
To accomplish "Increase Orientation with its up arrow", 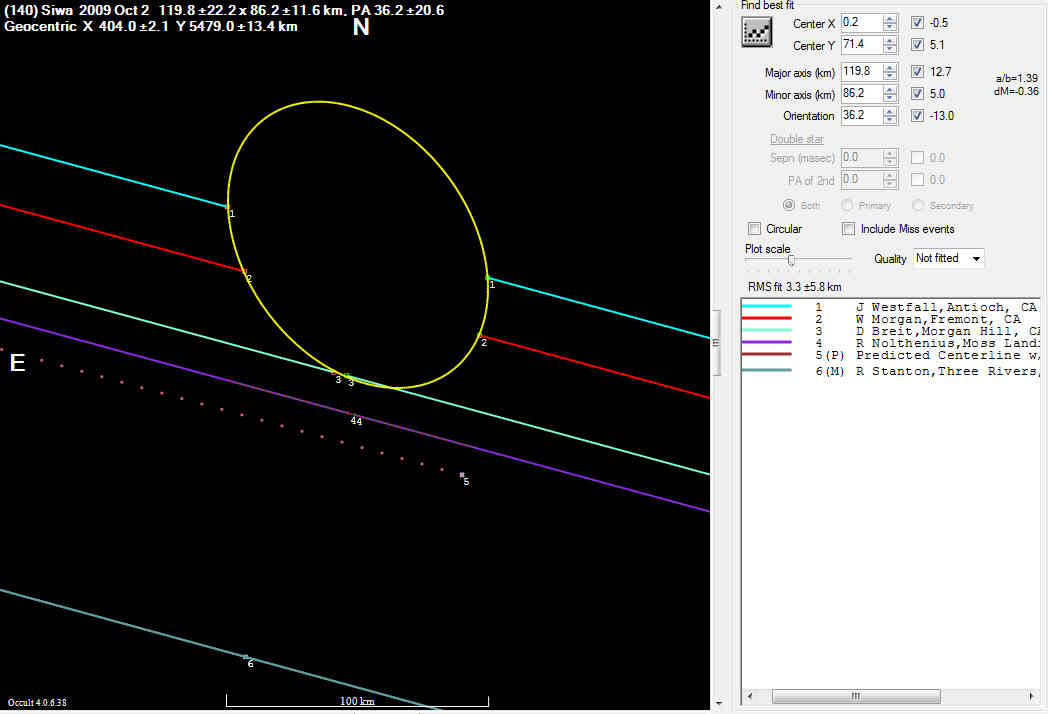I will pos(890,112).
